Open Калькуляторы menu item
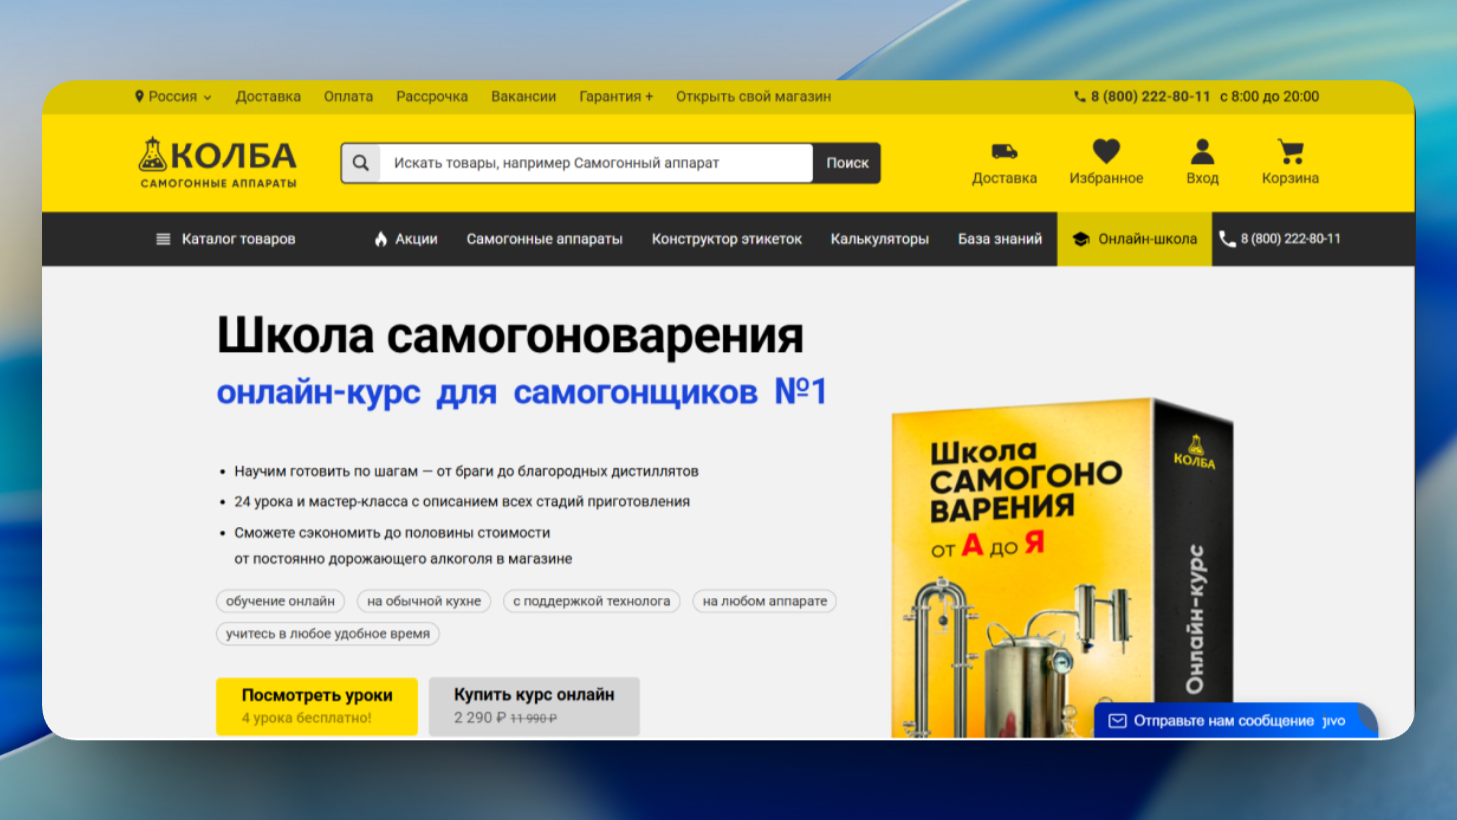The image size is (1457, 820). click(880, 239)
